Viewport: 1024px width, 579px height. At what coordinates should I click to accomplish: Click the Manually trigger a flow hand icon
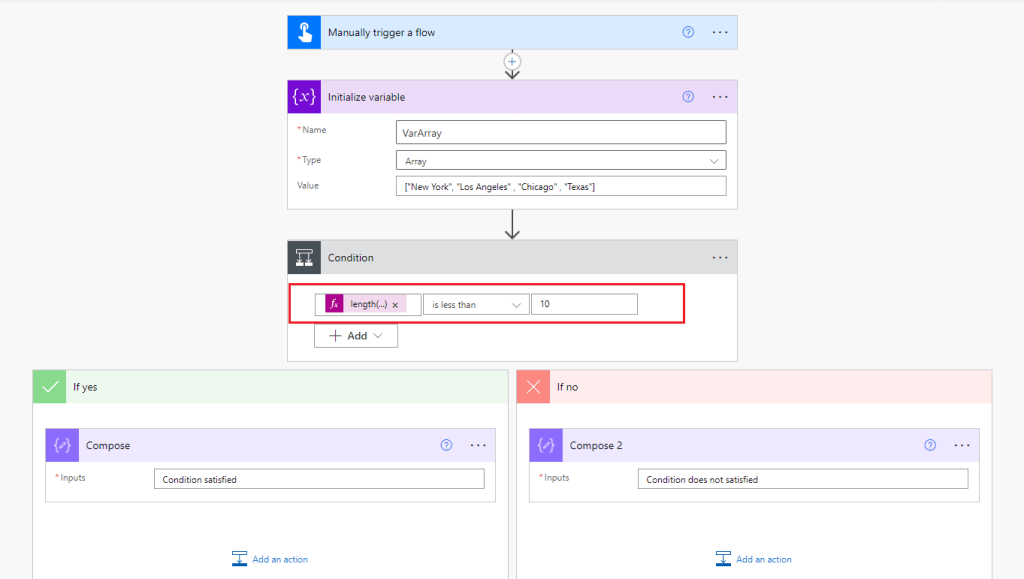point(304,33)
